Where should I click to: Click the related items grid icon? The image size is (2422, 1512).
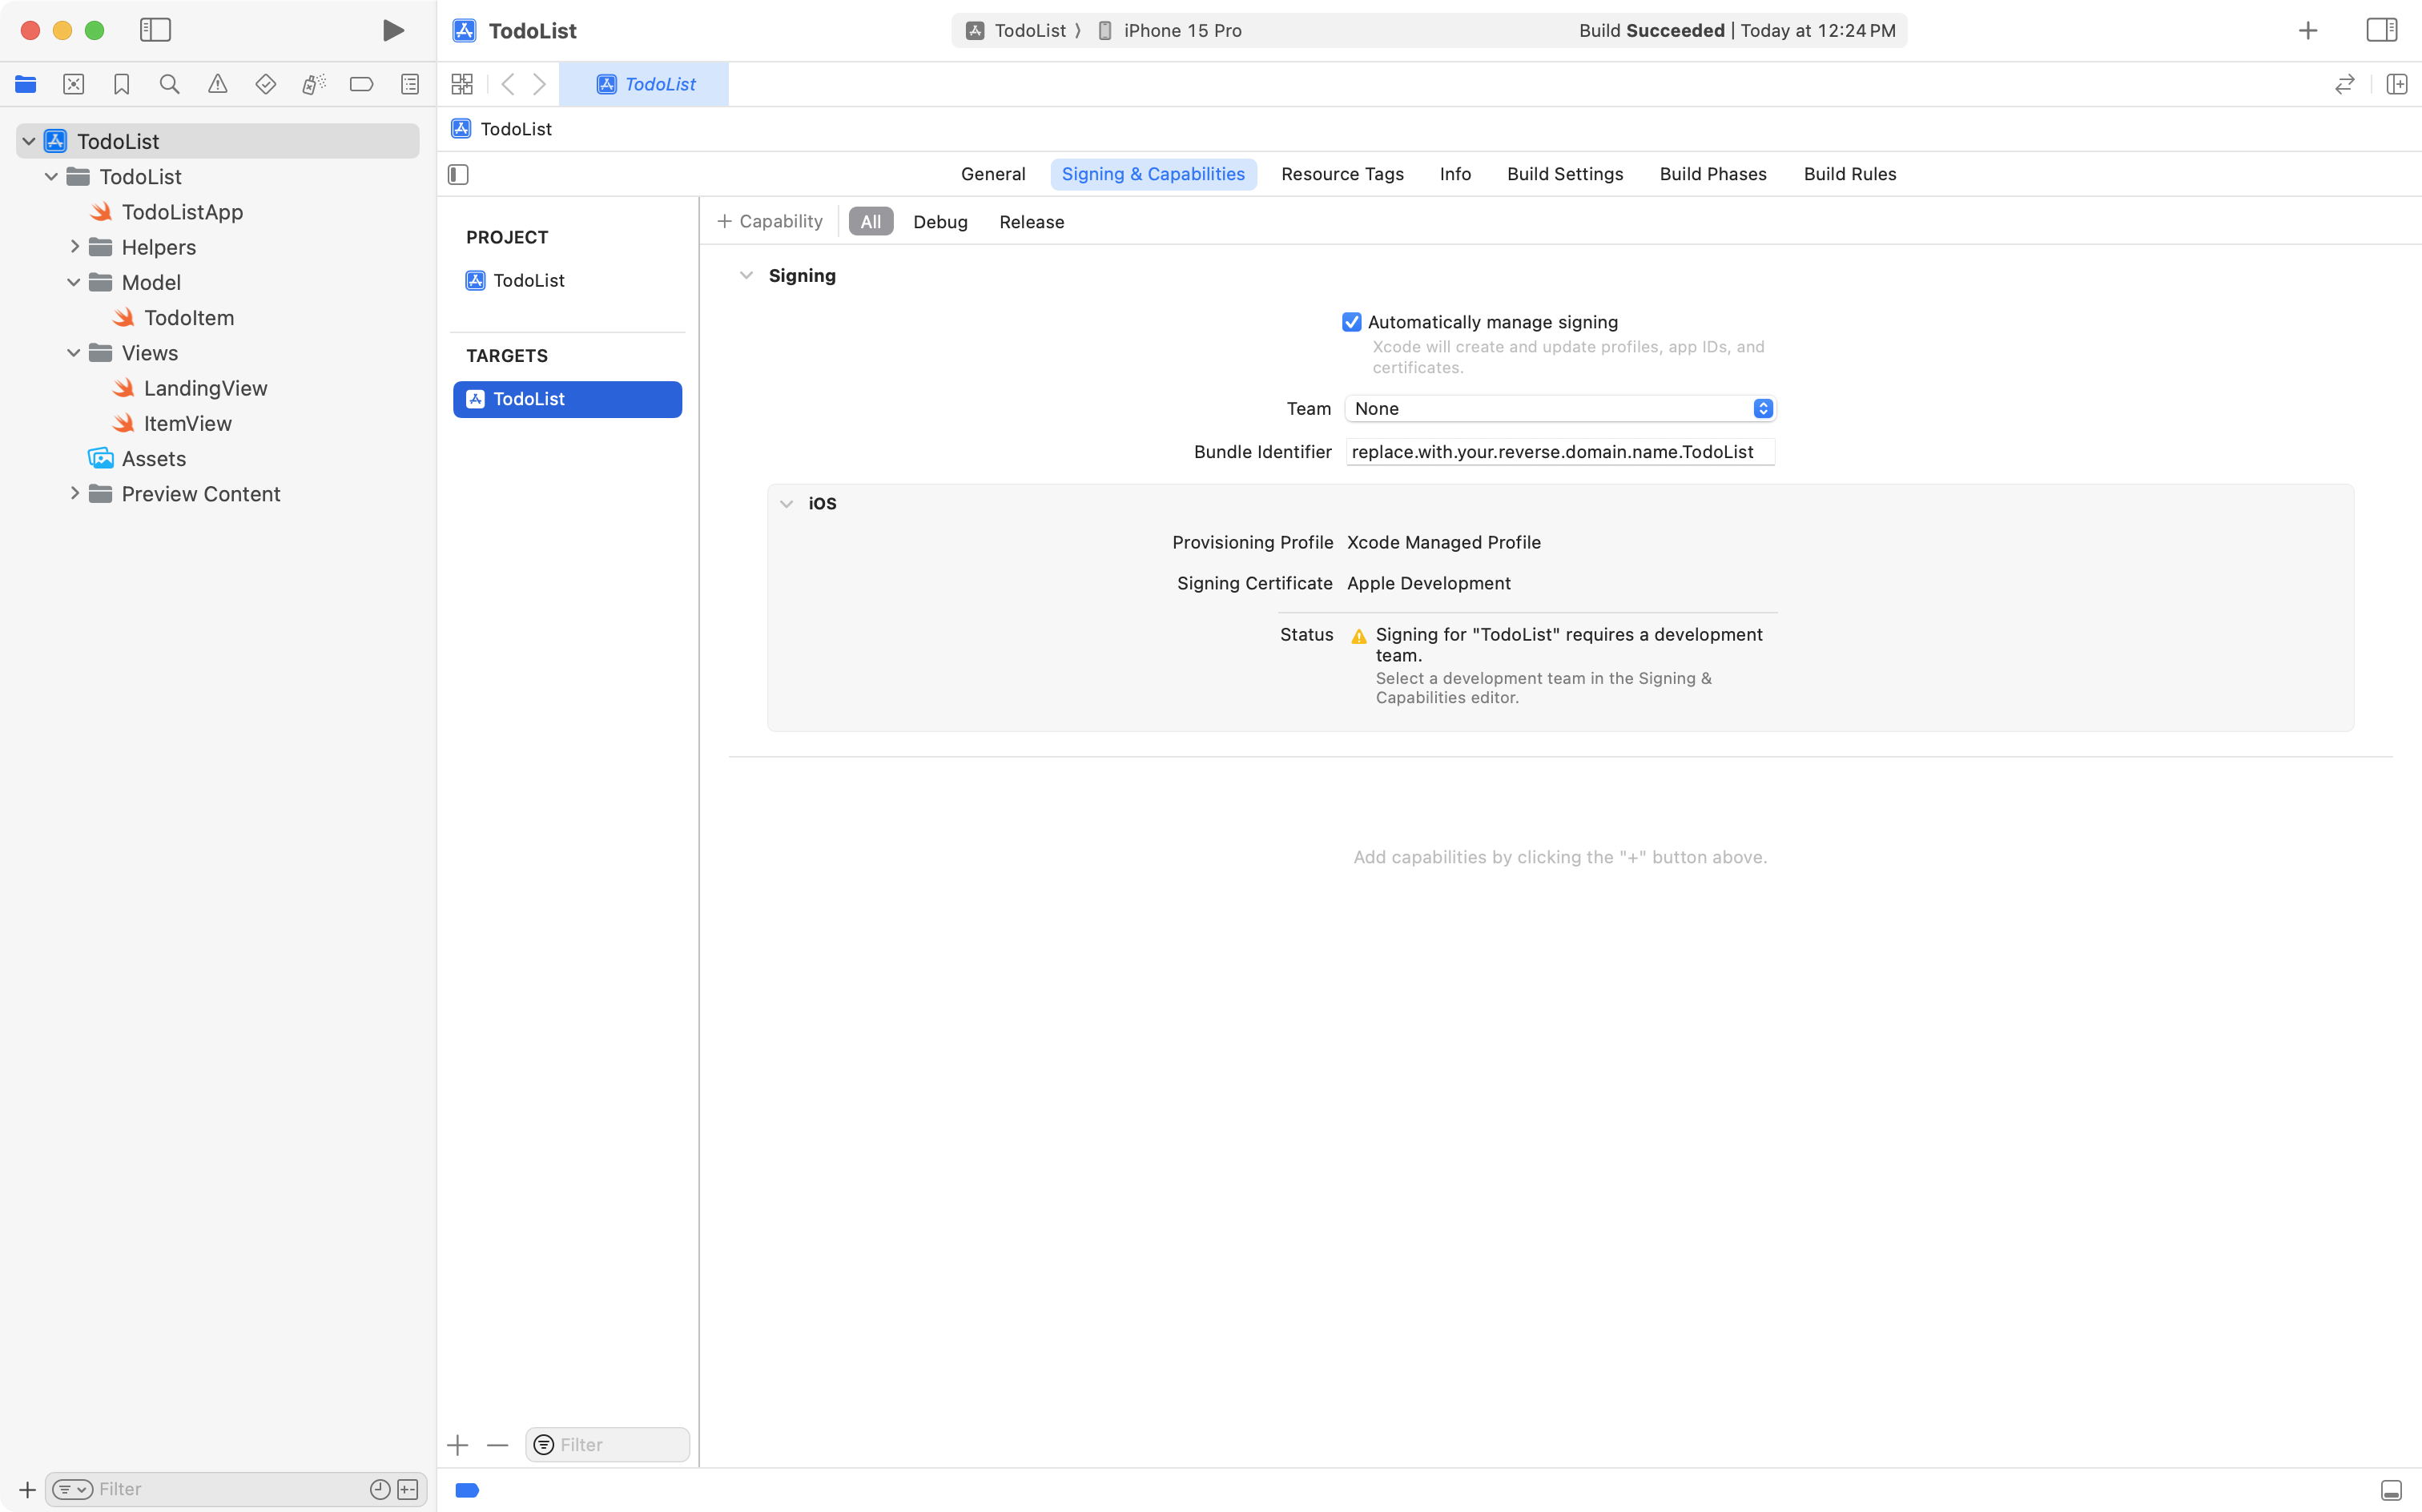click(462, 85)
